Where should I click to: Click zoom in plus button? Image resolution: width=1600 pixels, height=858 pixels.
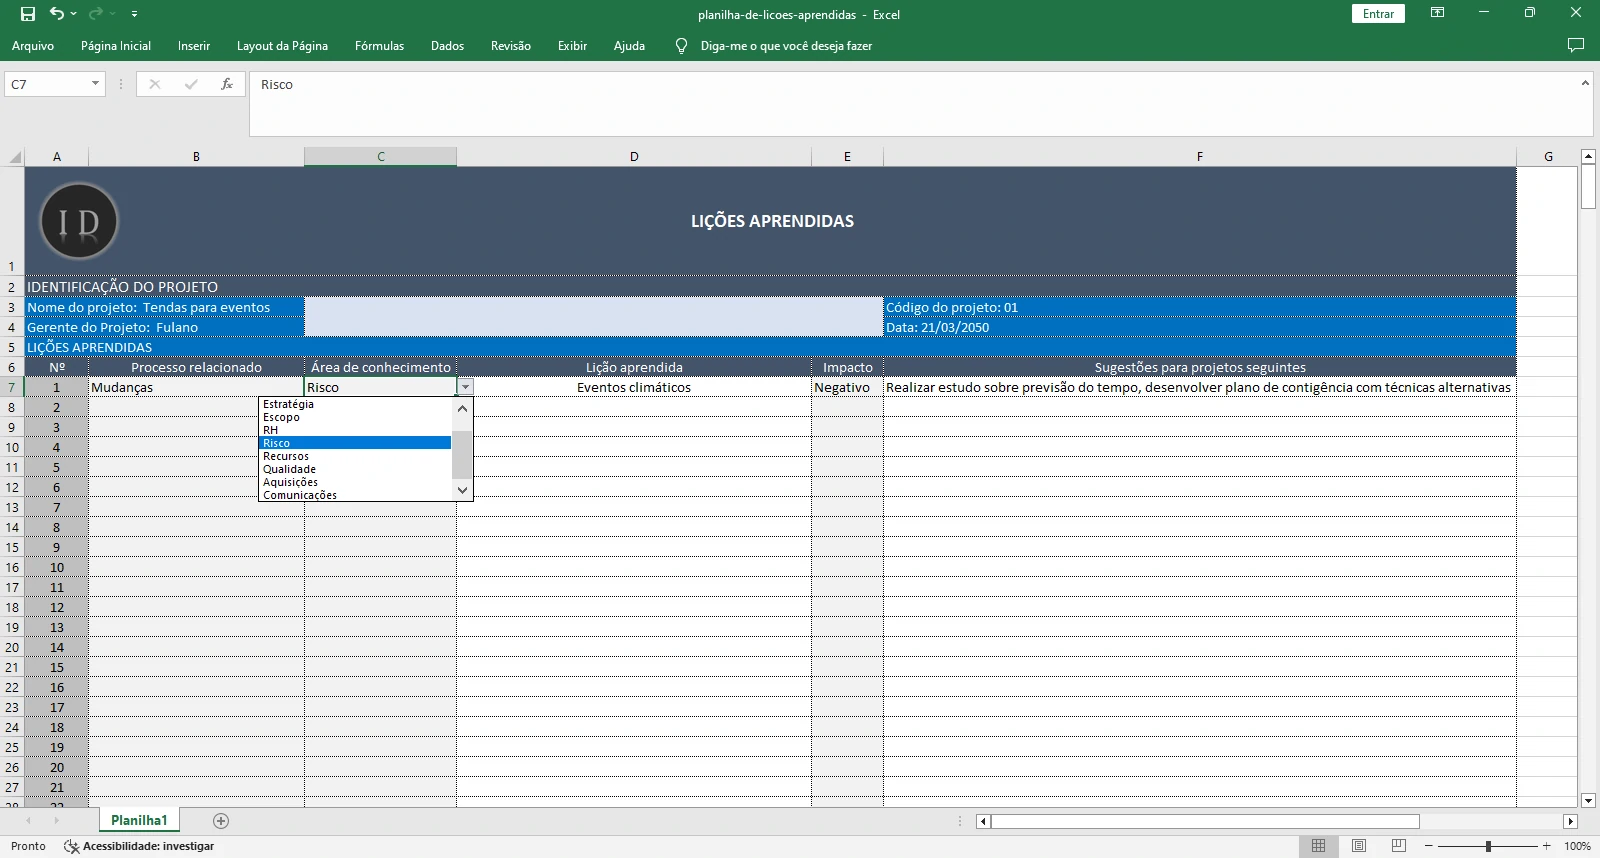[x=1546, y=846]
